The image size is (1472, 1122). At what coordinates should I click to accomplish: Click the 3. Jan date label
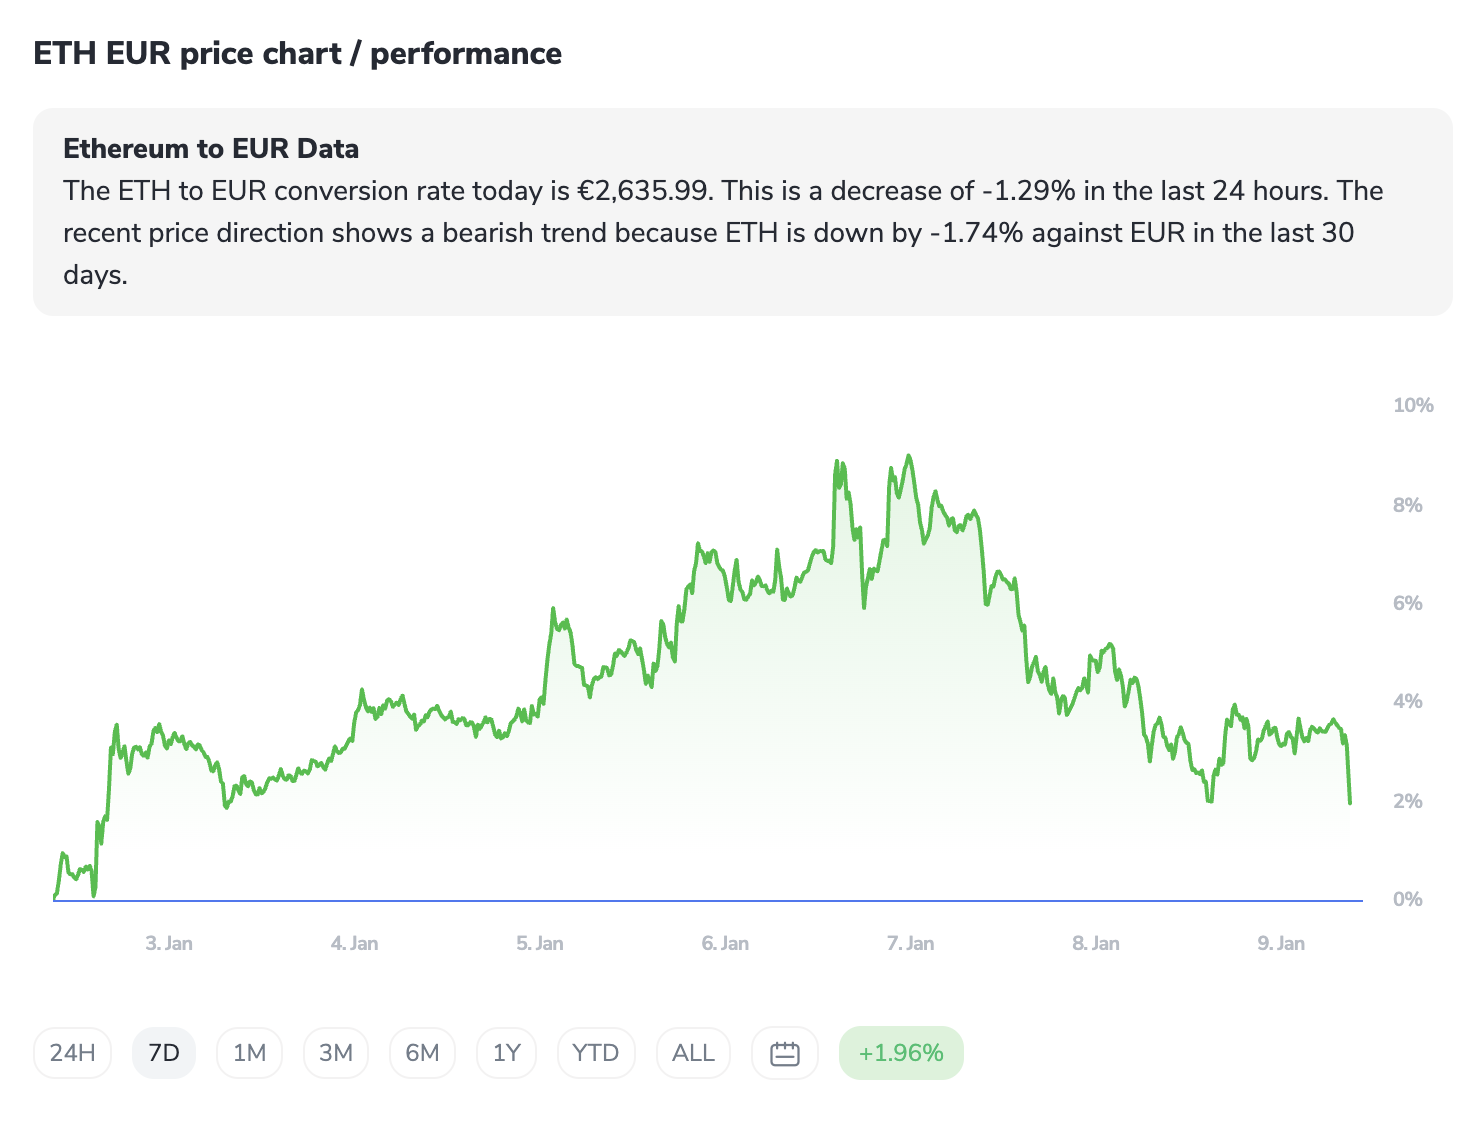pyautogui.click(x=169, y=943)
